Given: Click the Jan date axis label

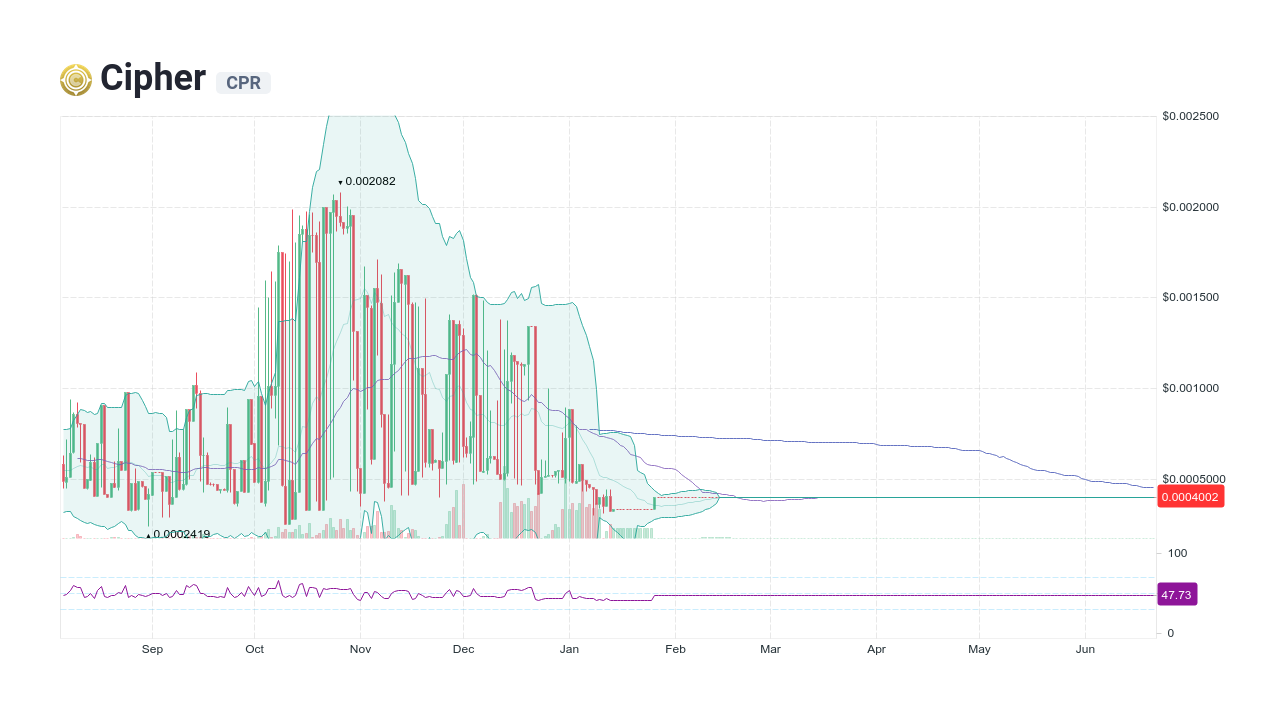Looking at the screenshot, I should pyautogui.click(x=569, y=649).
